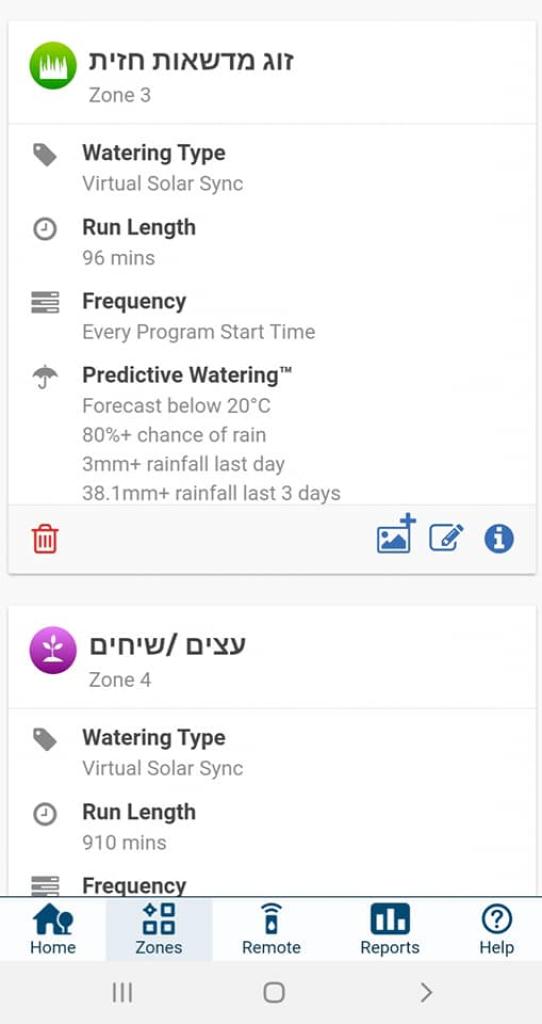Viewport: 542px width, 1024px height.
Task: Tap the Android back arrow
Action: coord(426,993)
